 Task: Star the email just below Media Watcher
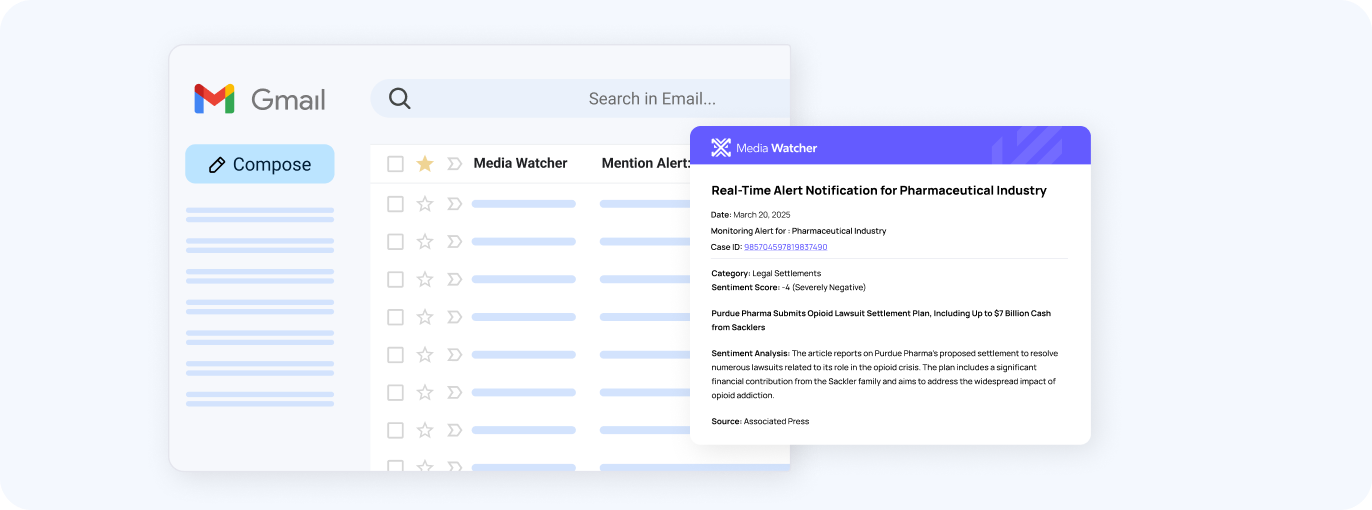(x=425, y=204)
